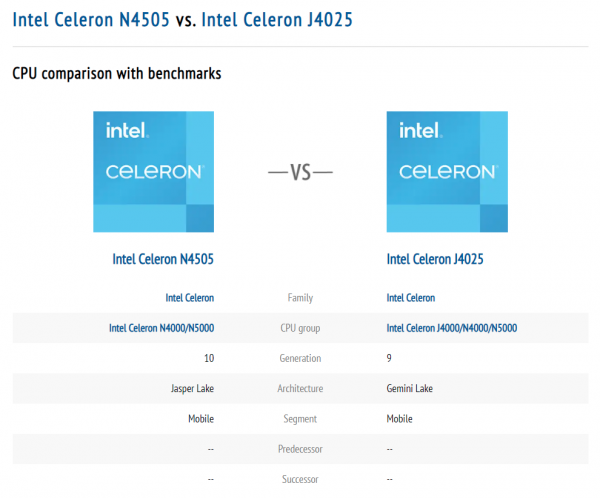Click the Predecessor row label

300,449
